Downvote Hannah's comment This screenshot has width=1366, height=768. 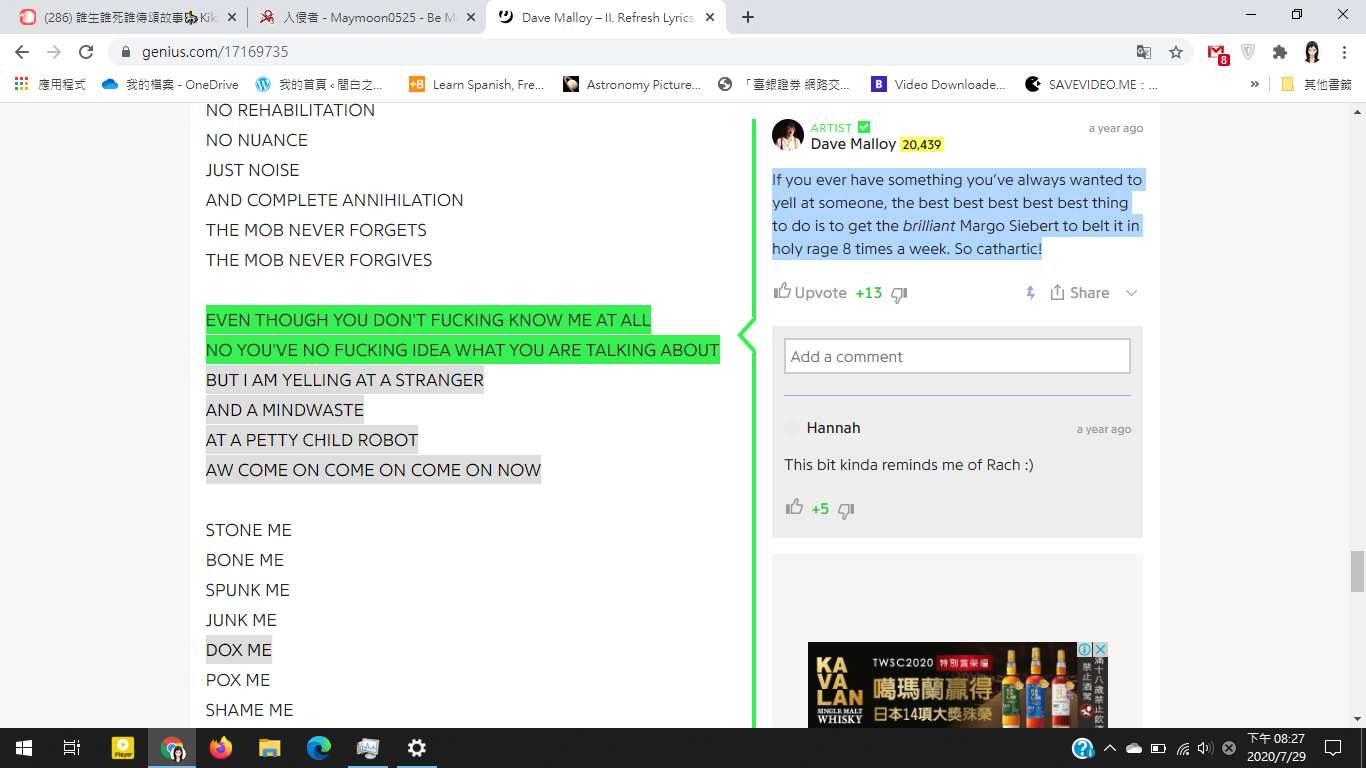pos(846,510)
